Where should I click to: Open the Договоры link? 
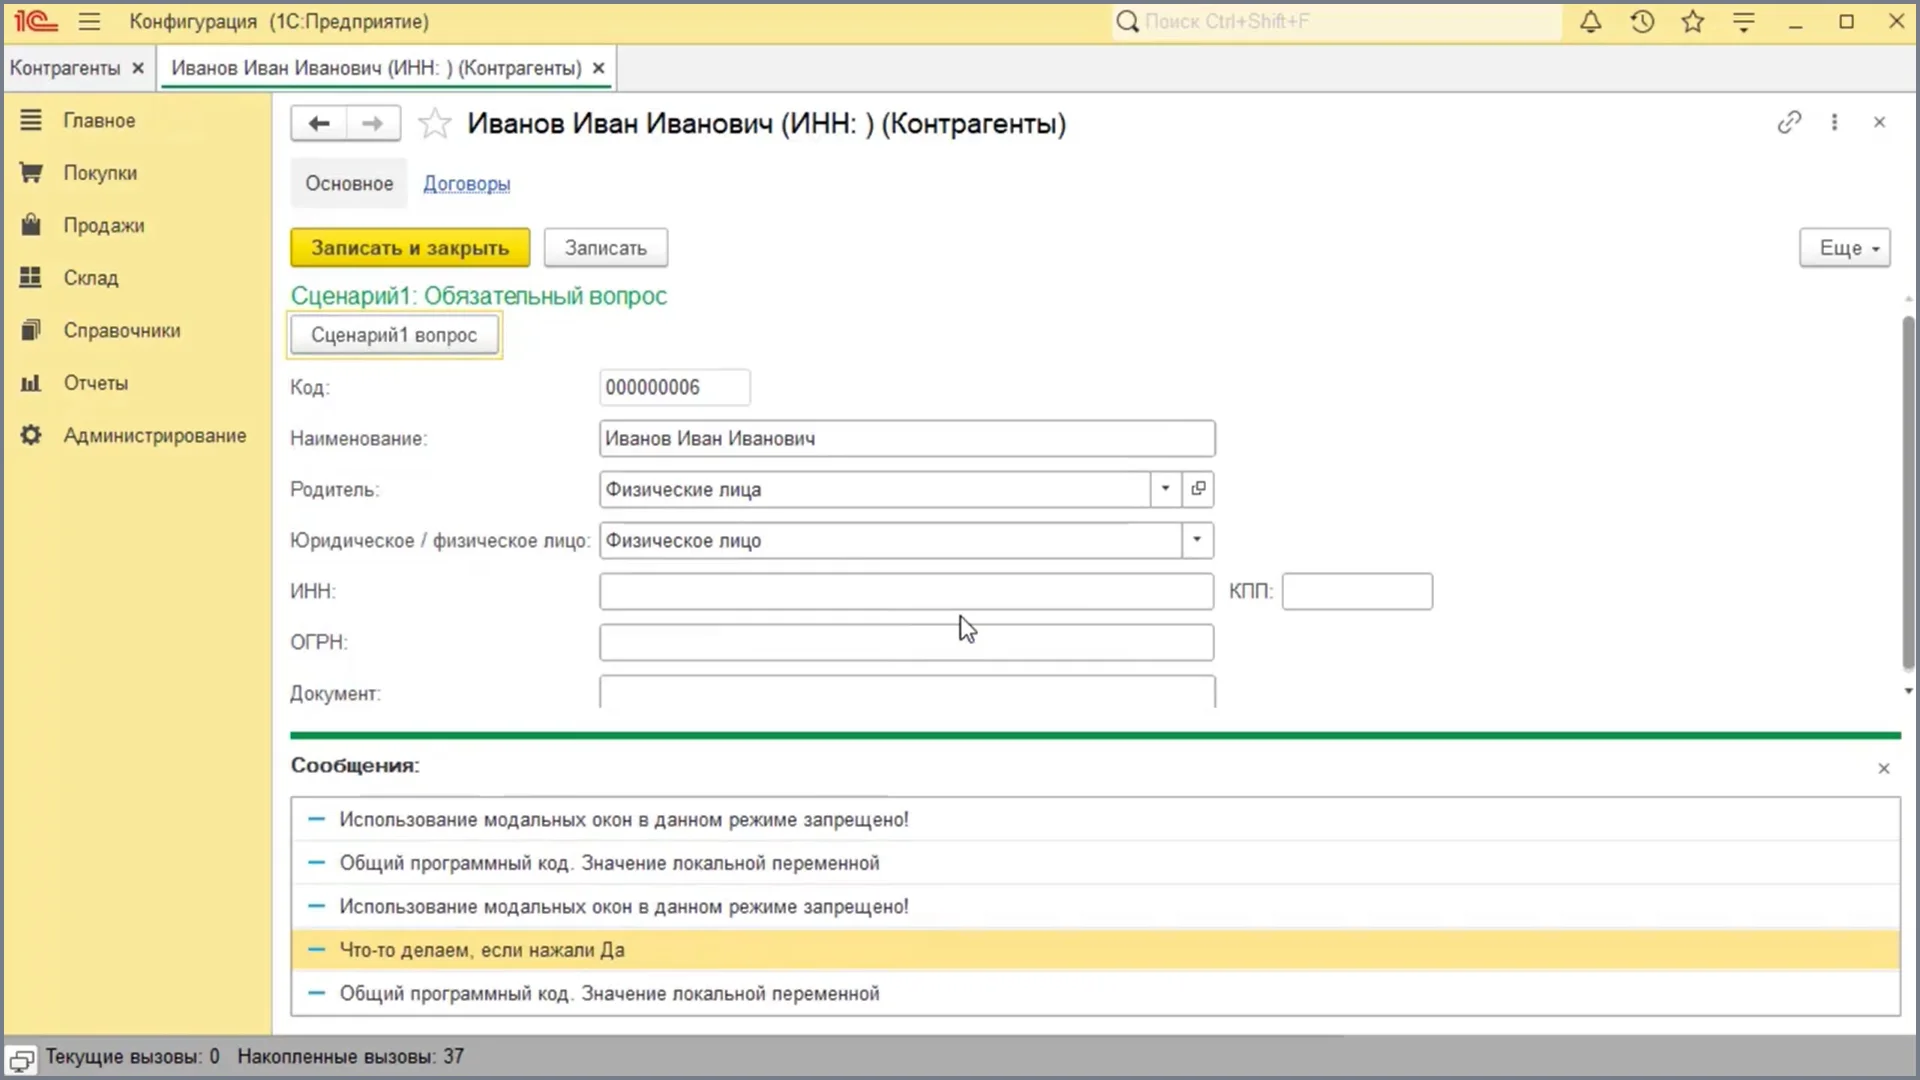pos(466,184)
